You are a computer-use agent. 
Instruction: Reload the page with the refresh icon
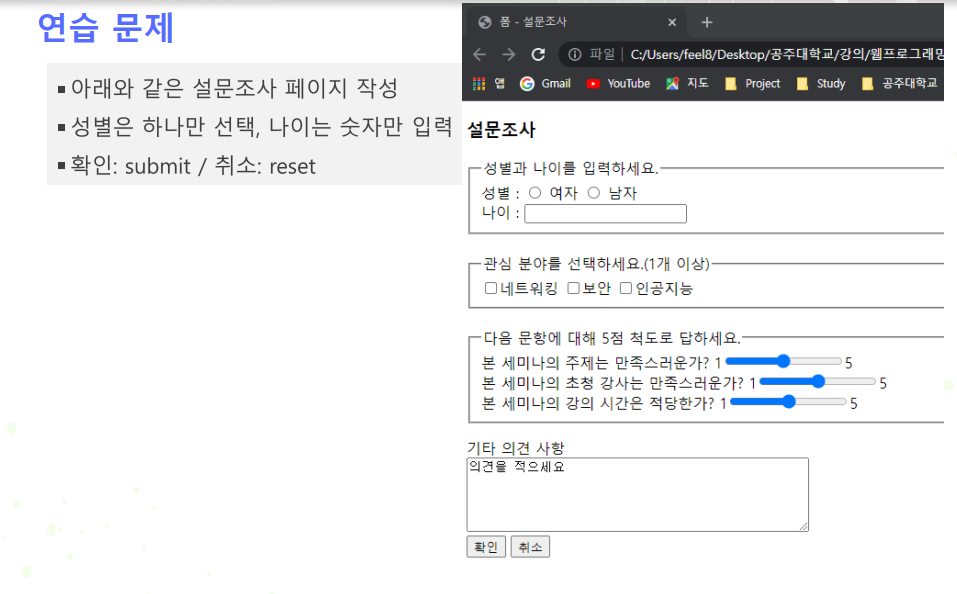[x=538, y=55]
